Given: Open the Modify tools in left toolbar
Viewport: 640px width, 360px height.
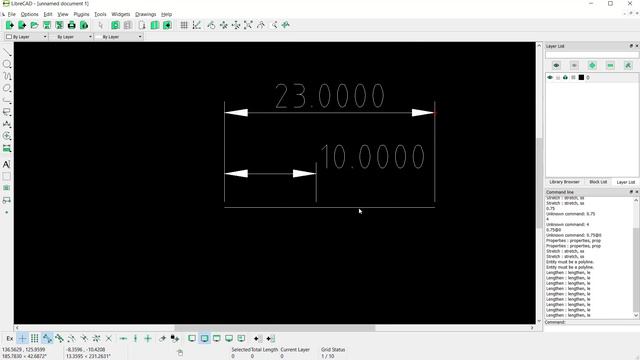Looking at the screenshot, I should tap(7, 136).
